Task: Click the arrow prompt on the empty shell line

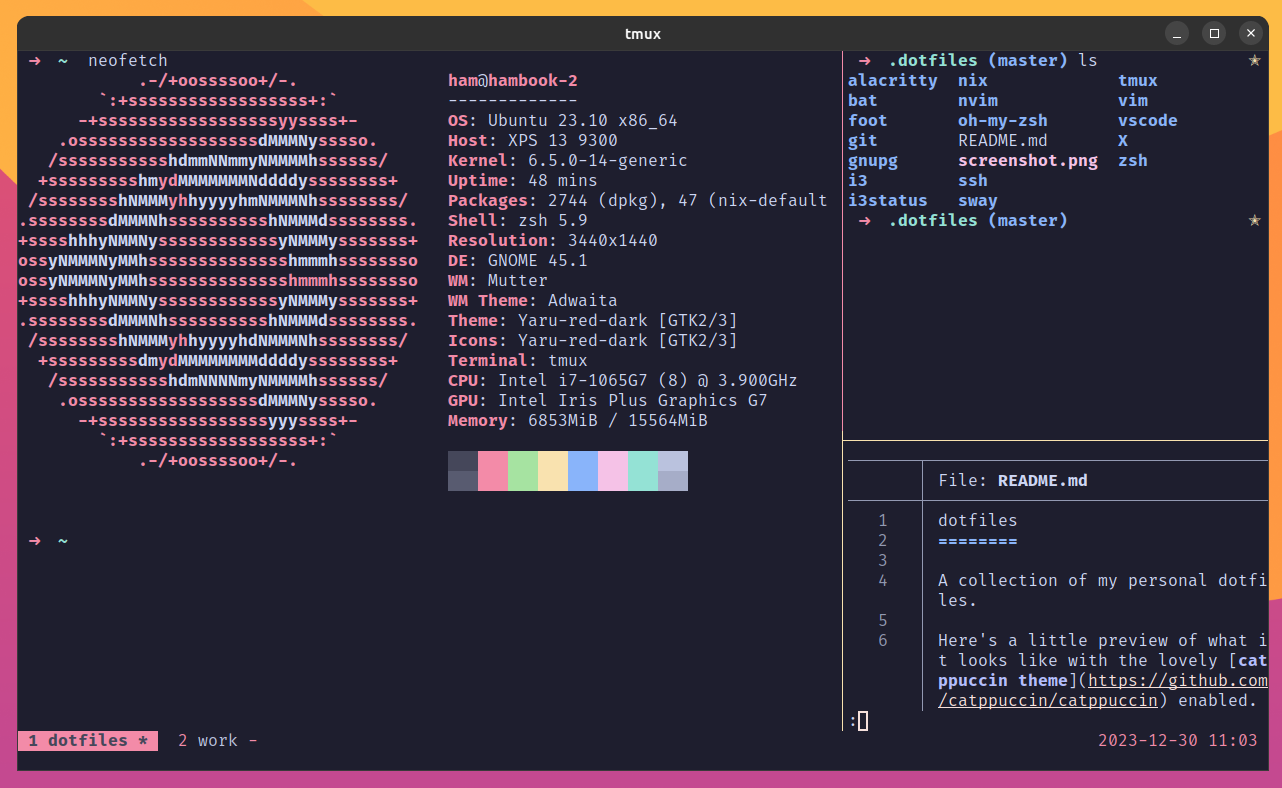Action: [x=34, y=540]
